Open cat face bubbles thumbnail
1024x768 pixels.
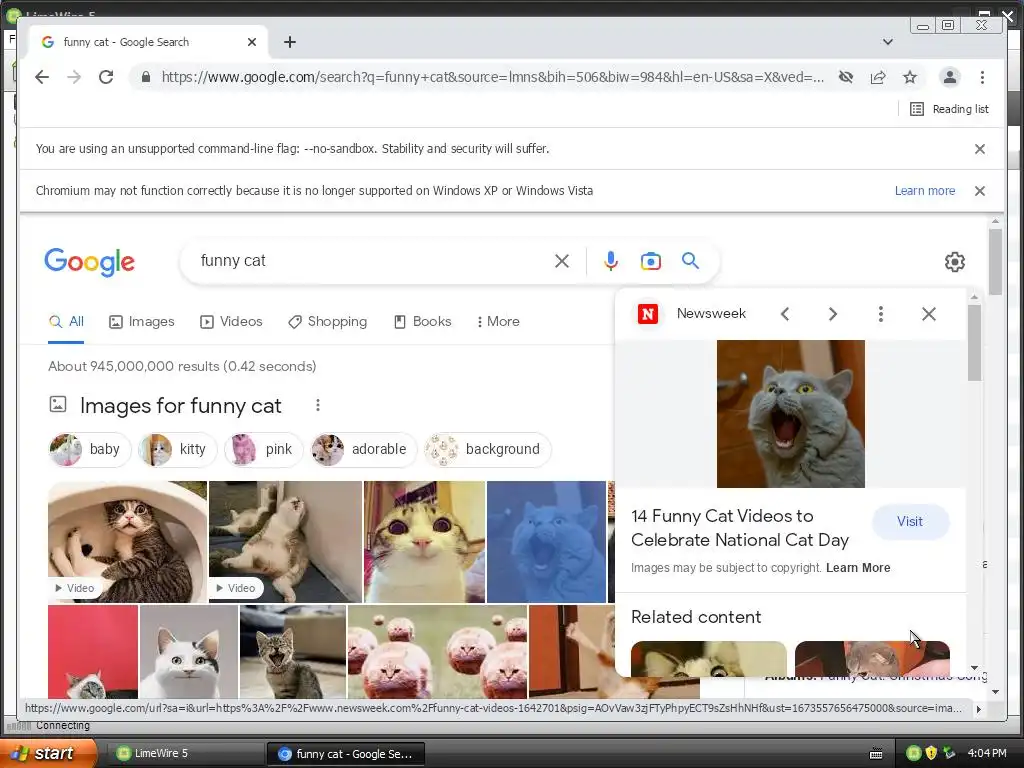pyautogui.click(x=438, y=652)
